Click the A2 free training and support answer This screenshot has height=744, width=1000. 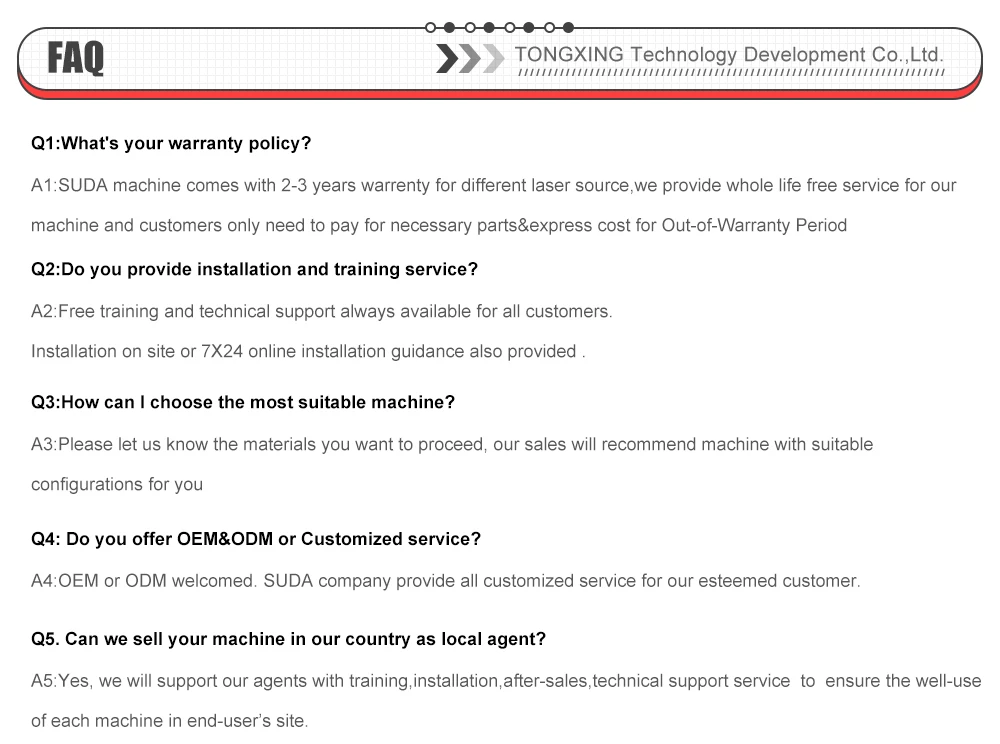pyautogui.click(x=321, y=311)
